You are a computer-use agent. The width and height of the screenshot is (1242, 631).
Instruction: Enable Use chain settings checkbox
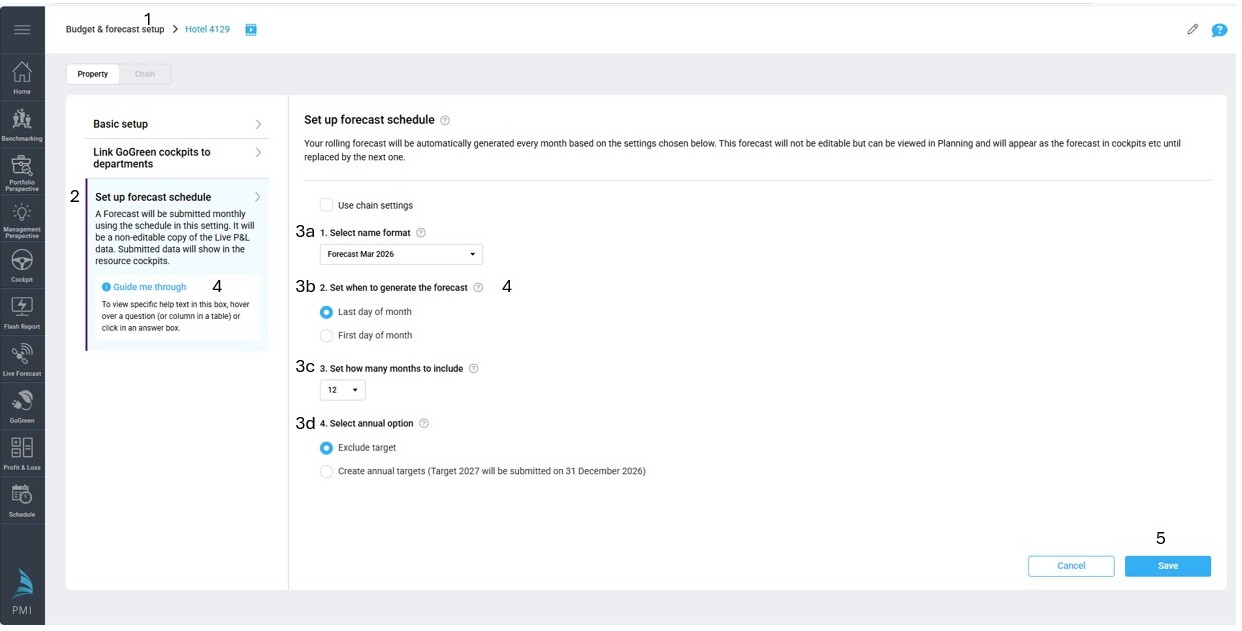tap(326, 205)
